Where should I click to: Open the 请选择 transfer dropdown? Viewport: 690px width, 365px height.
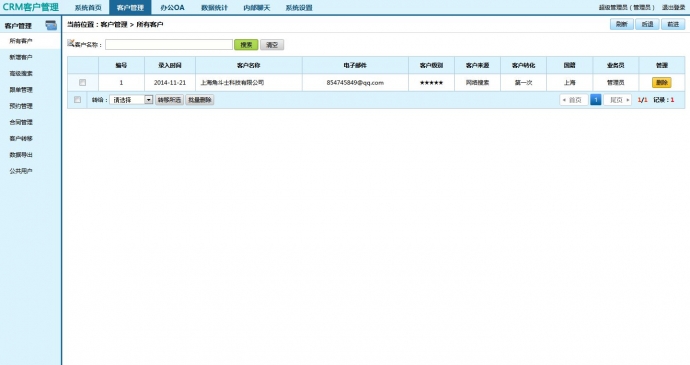pyautogui.click(x=131, y=100)
